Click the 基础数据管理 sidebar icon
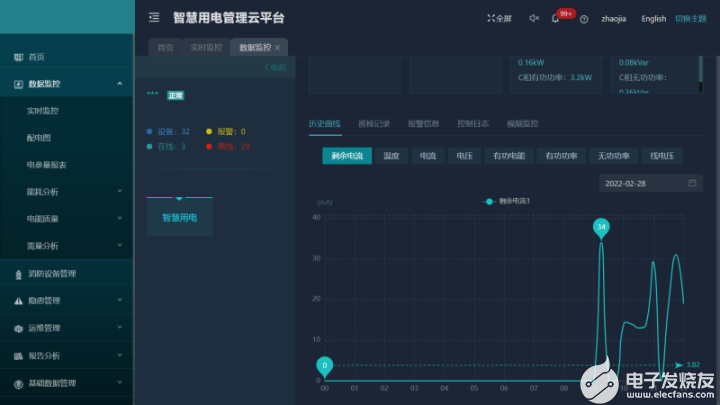Screen dimensions: 720x405 tap(18, 384)
